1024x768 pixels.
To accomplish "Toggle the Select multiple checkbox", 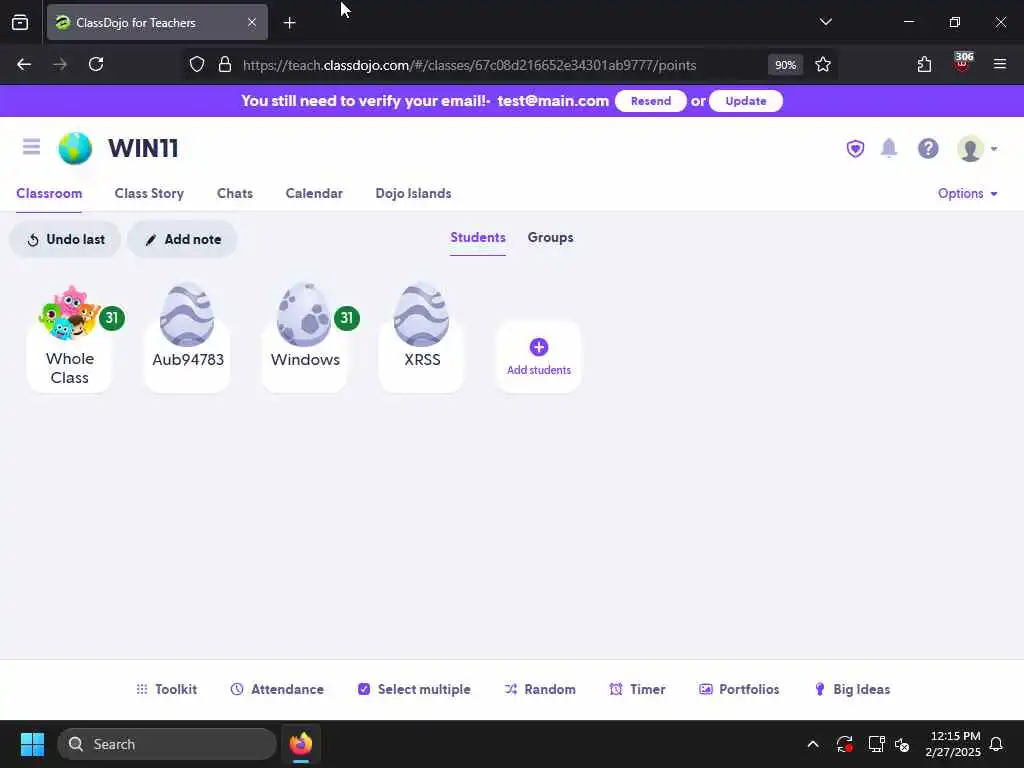I will [x=414, y=689].
